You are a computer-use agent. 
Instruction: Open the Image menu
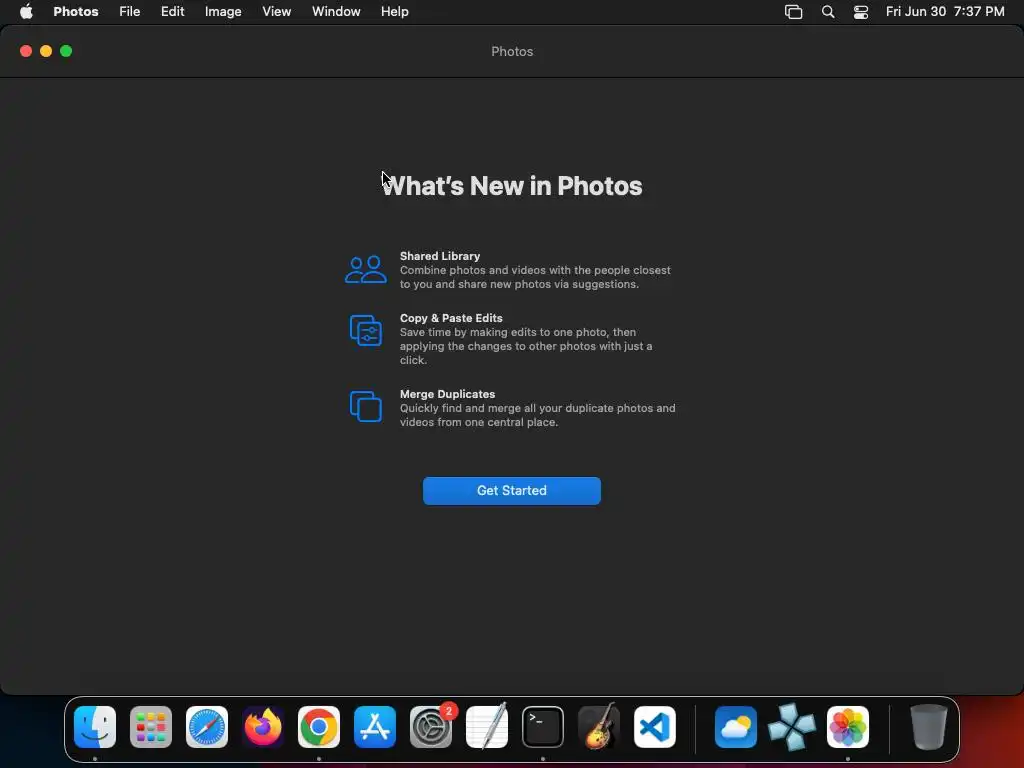[x=223, y=11]
